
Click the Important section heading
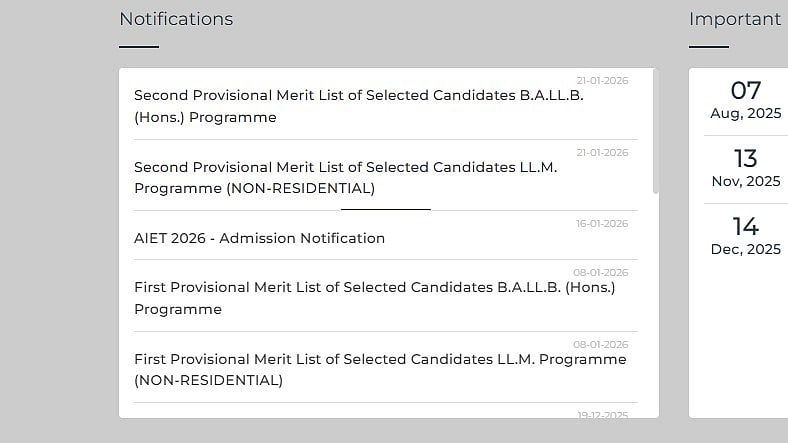(x=735, y=19)
